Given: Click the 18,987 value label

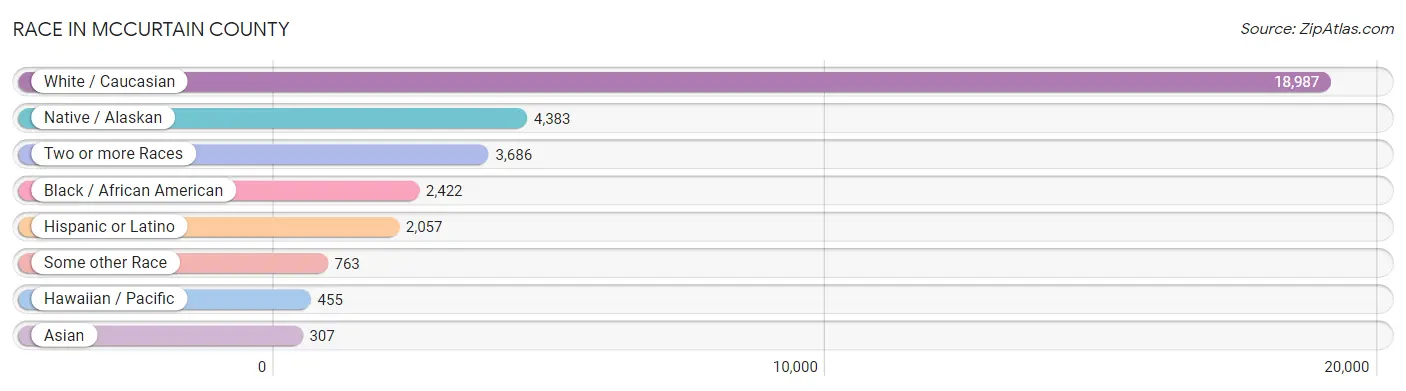Looking at the screenshot, I should click(1296, 82).
